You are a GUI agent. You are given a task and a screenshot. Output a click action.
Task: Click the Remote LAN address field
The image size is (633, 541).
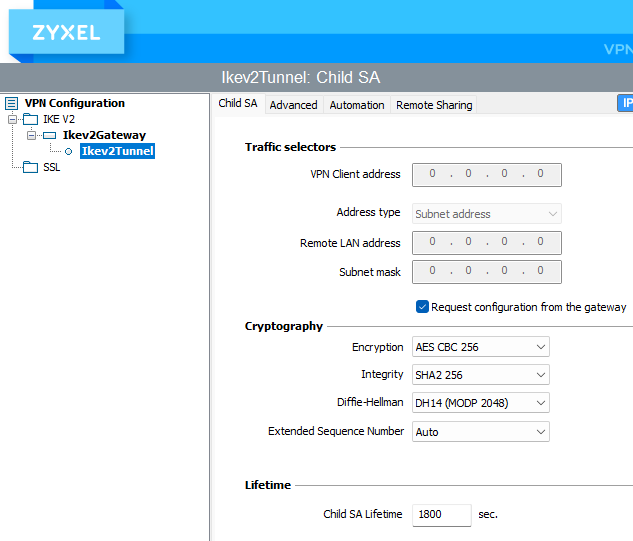[x=487, y=243]
